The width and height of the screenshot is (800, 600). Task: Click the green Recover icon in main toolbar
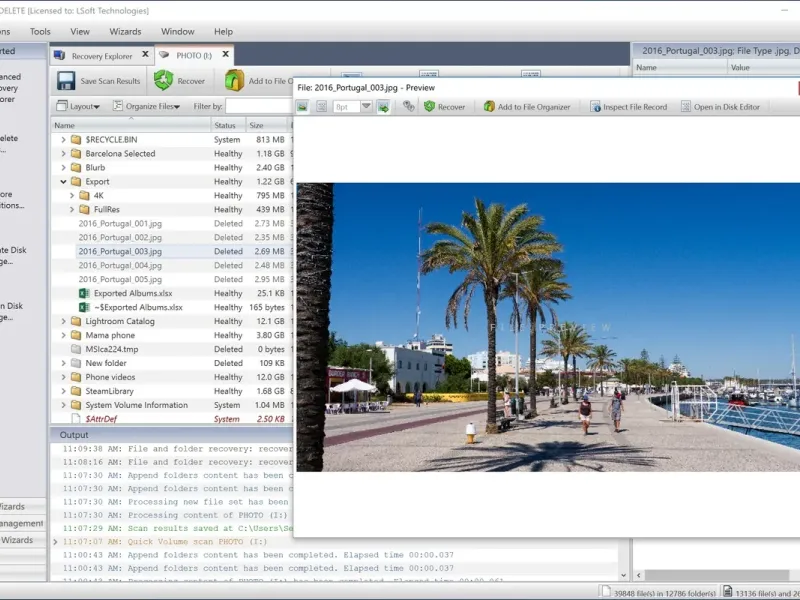coord(163,81)
